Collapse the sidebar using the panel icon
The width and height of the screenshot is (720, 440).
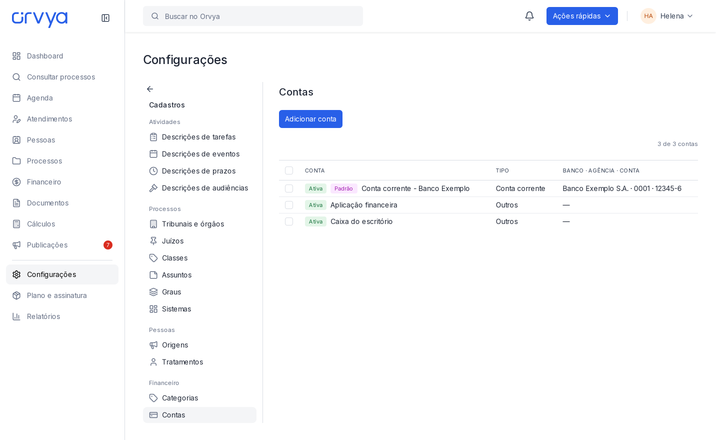105,18
